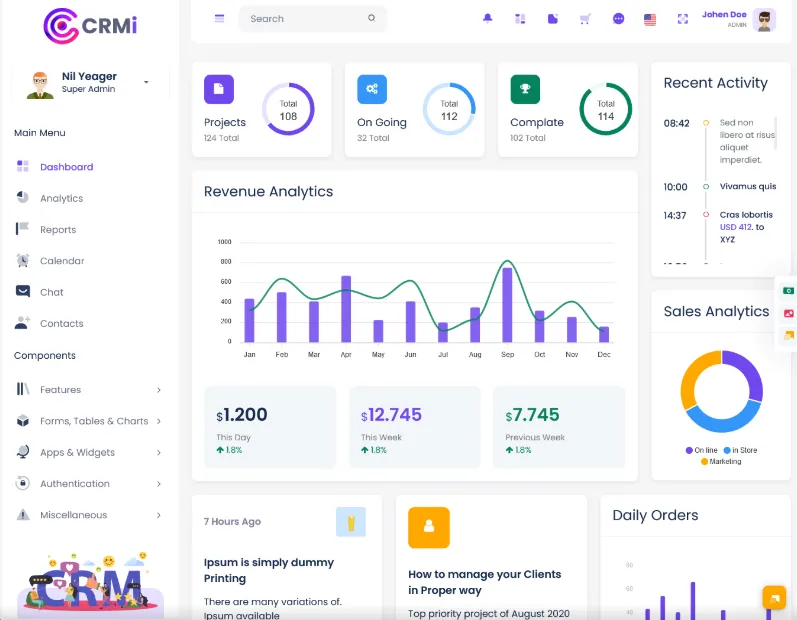Viewport: 797px width, 620px height.
Task: Click the chat bubble icon in top bar
Action: coord(618,19)
